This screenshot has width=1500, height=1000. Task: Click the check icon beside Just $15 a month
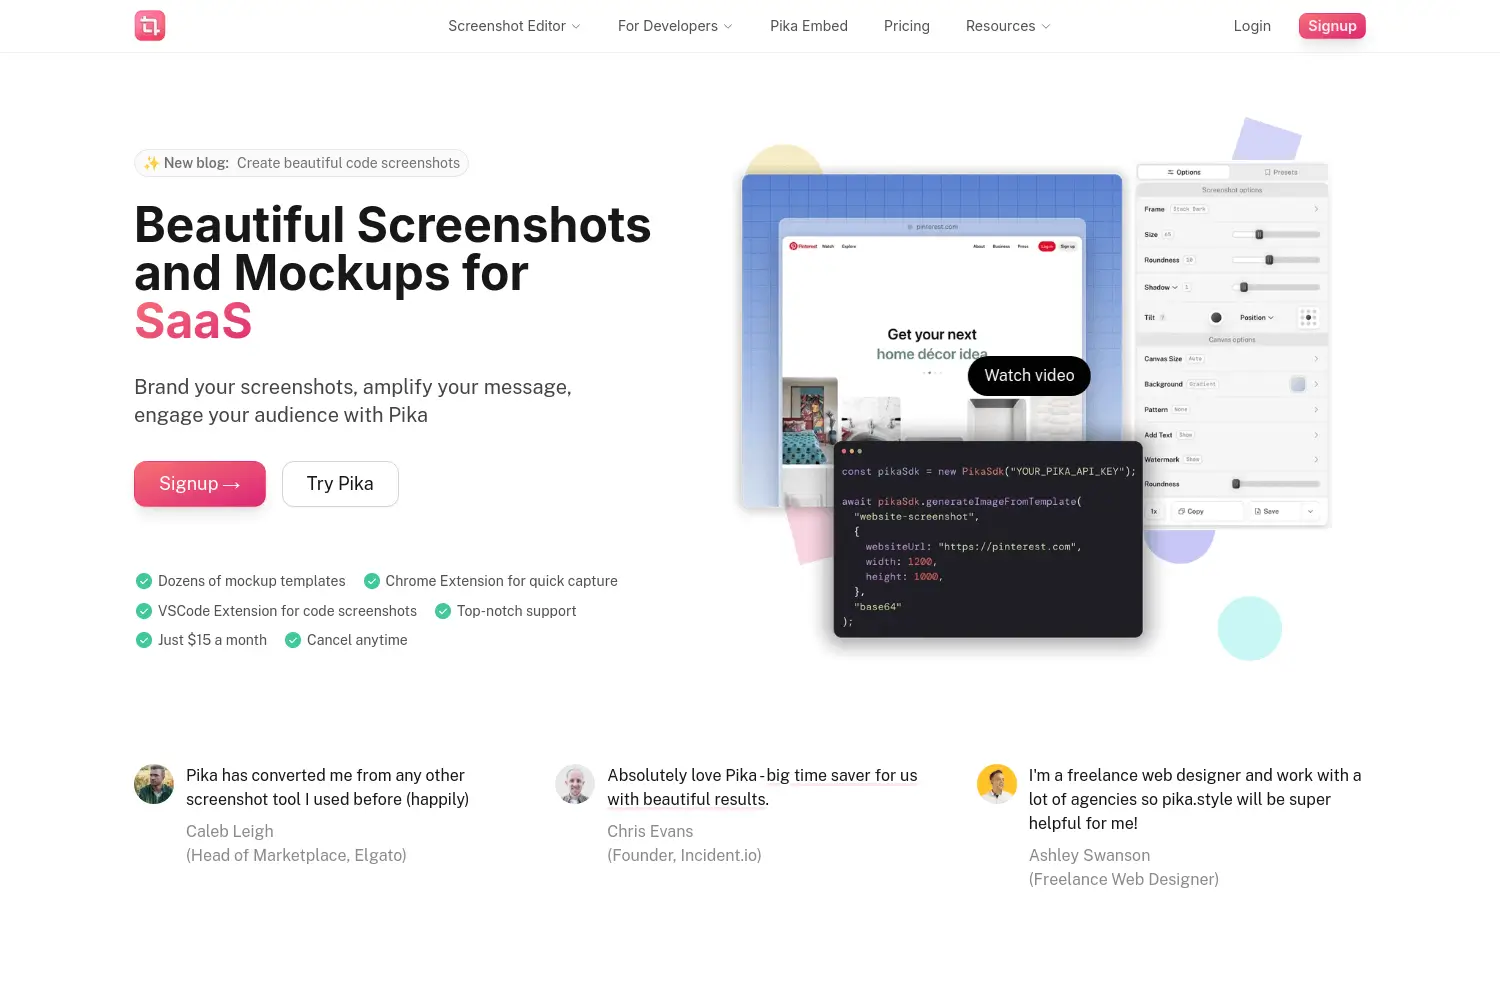(144, 640)
